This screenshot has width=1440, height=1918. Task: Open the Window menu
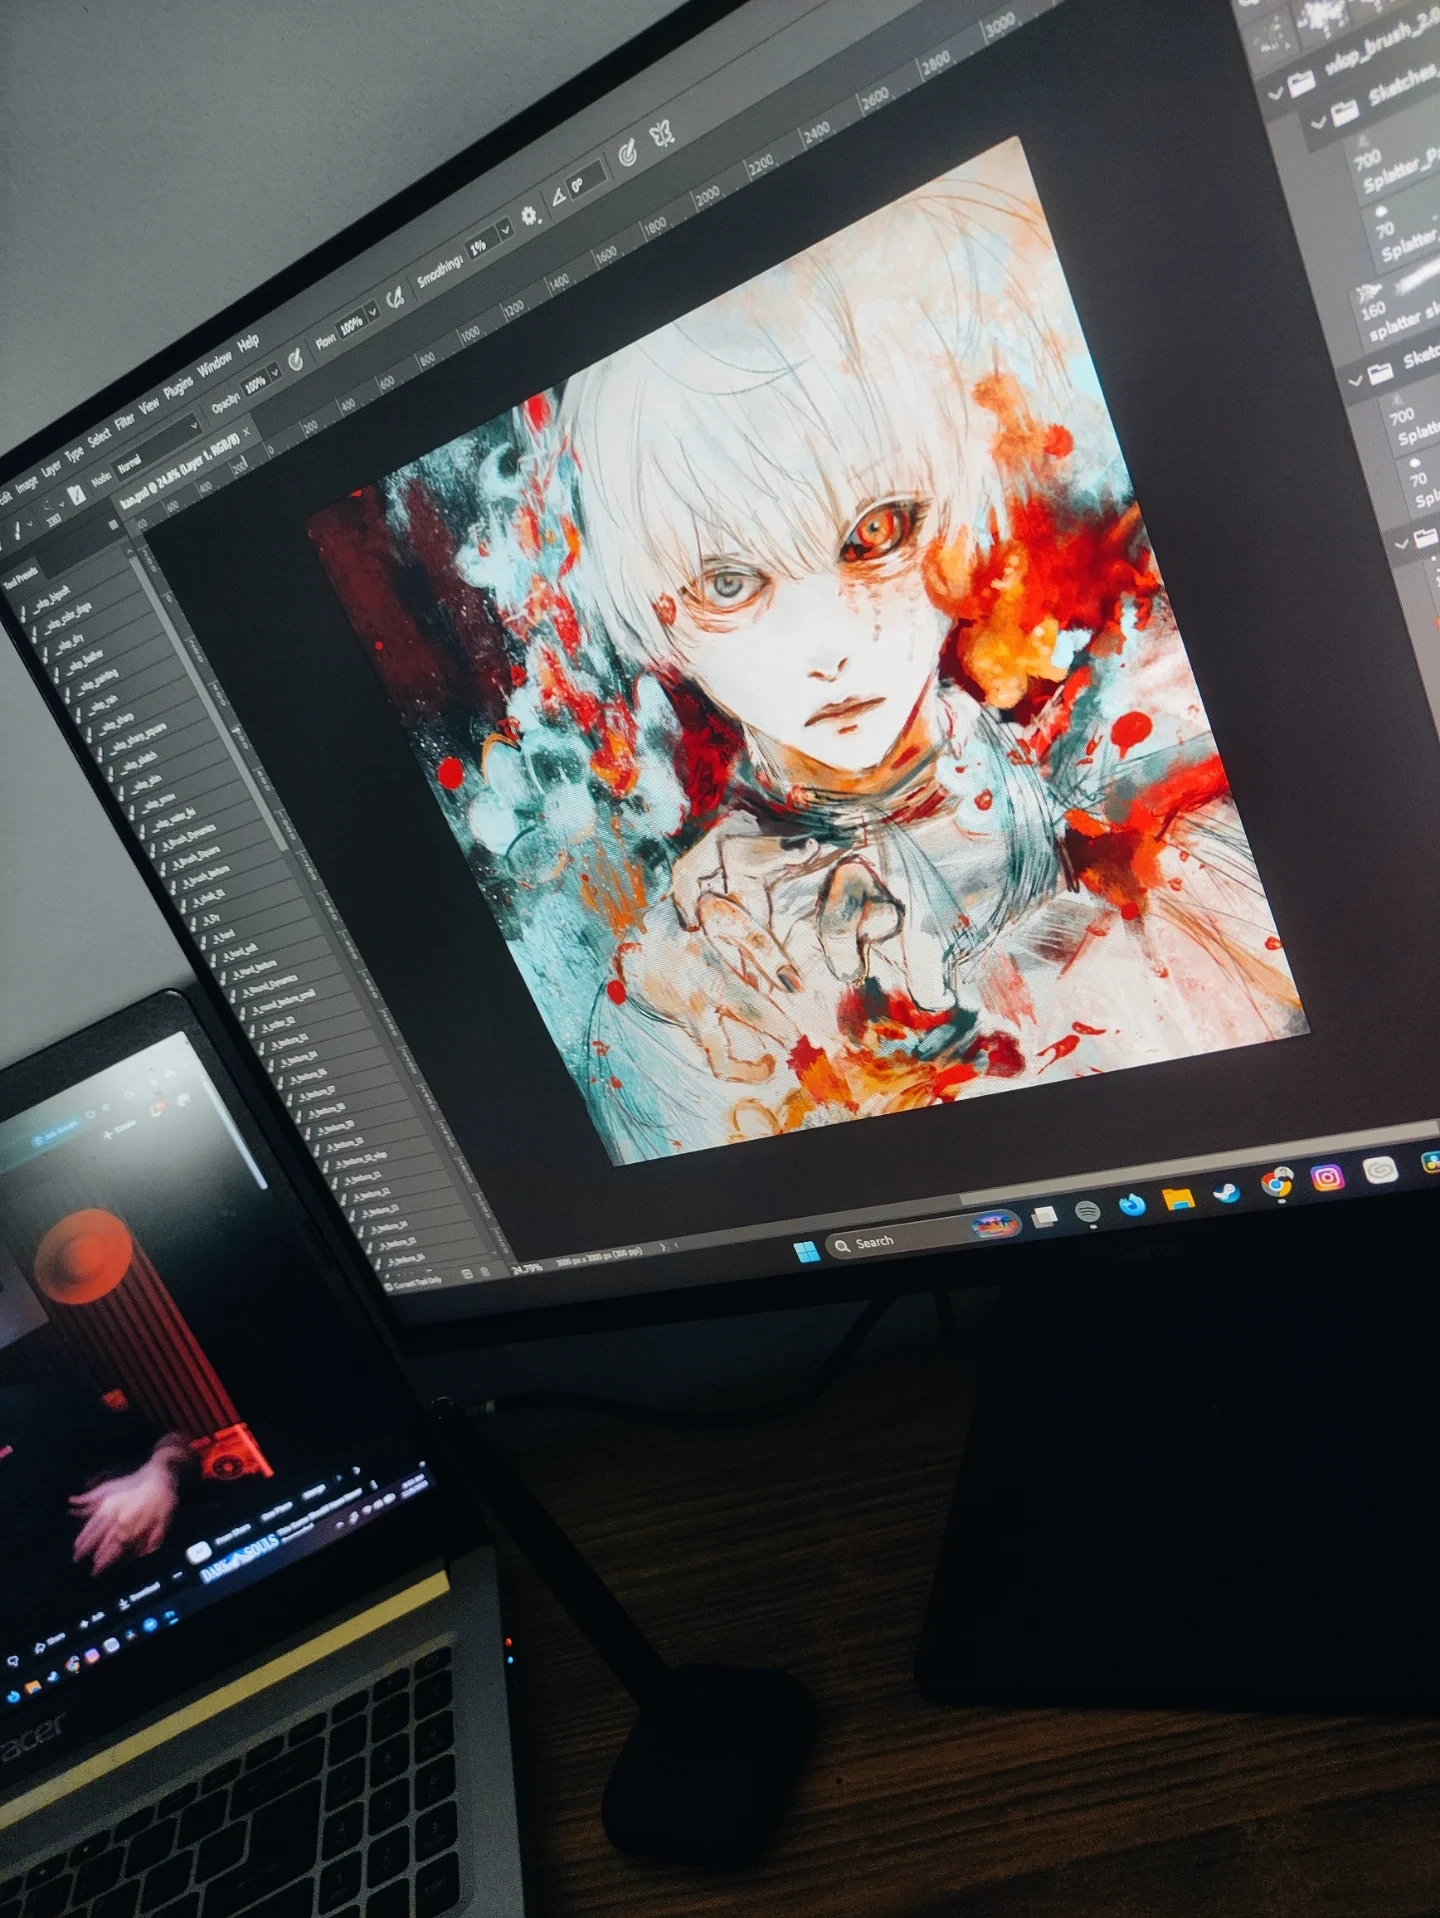214,364
